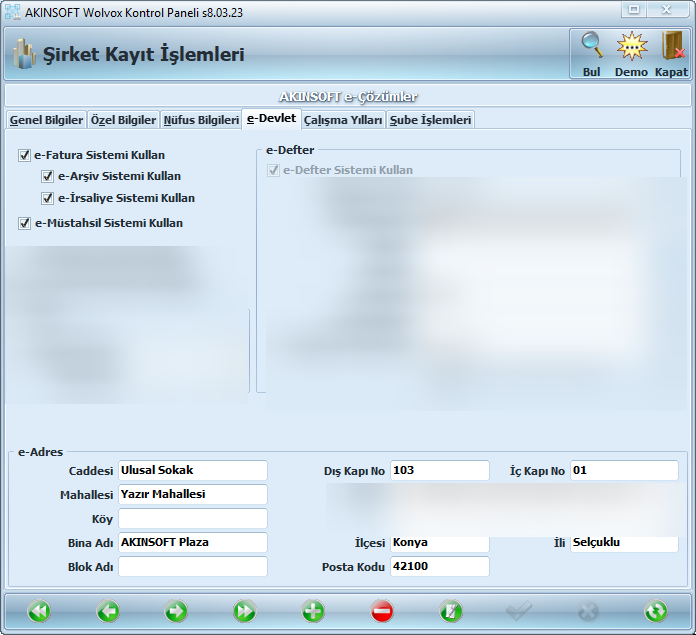The width and height of the screenshot is (696, 635).
Task: Click the e-Adres group label
Action: coord(40,452)
